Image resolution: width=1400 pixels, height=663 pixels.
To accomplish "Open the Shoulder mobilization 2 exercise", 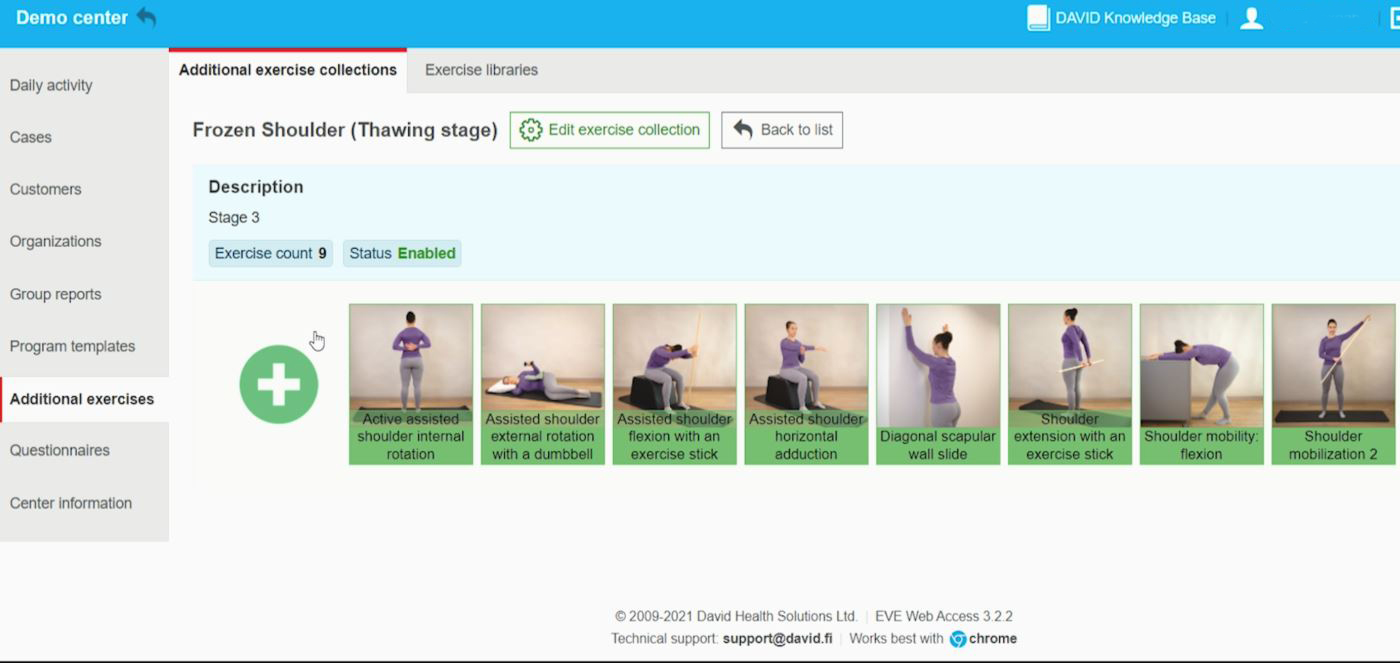I will [1333, 384].
